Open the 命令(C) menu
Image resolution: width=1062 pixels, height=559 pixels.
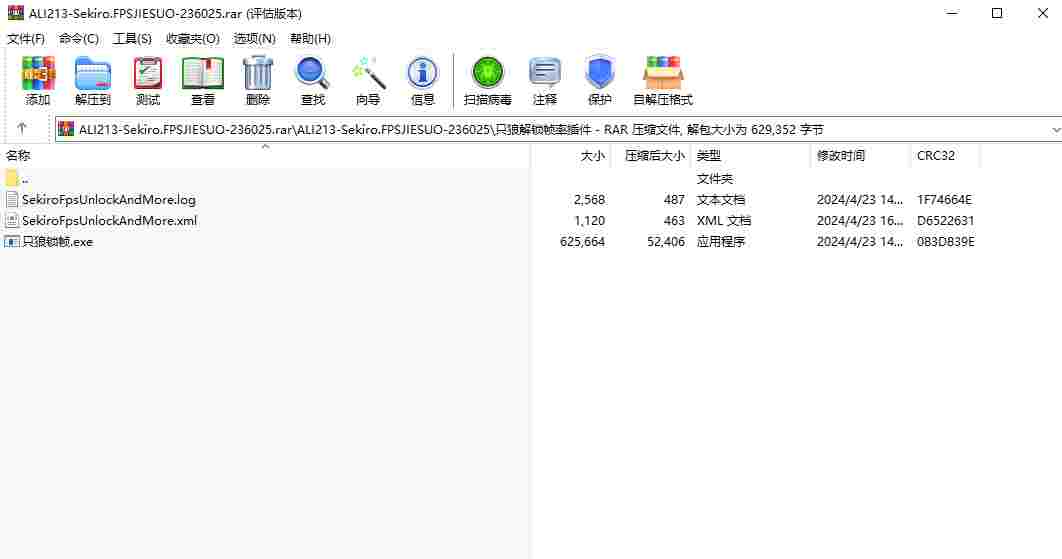pyautogui.click(x=79, y=39)
